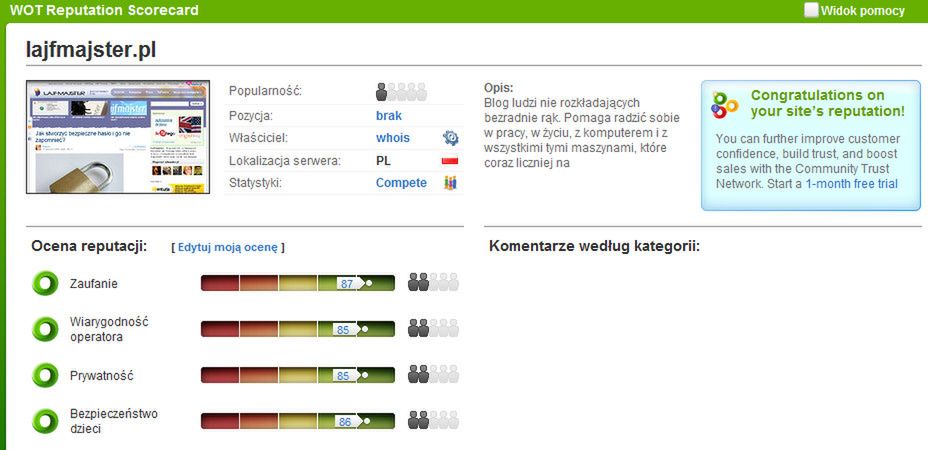This screenshot has height=450, width=928.
Task: Click the Statystyki label
Action: click(255, 183)
